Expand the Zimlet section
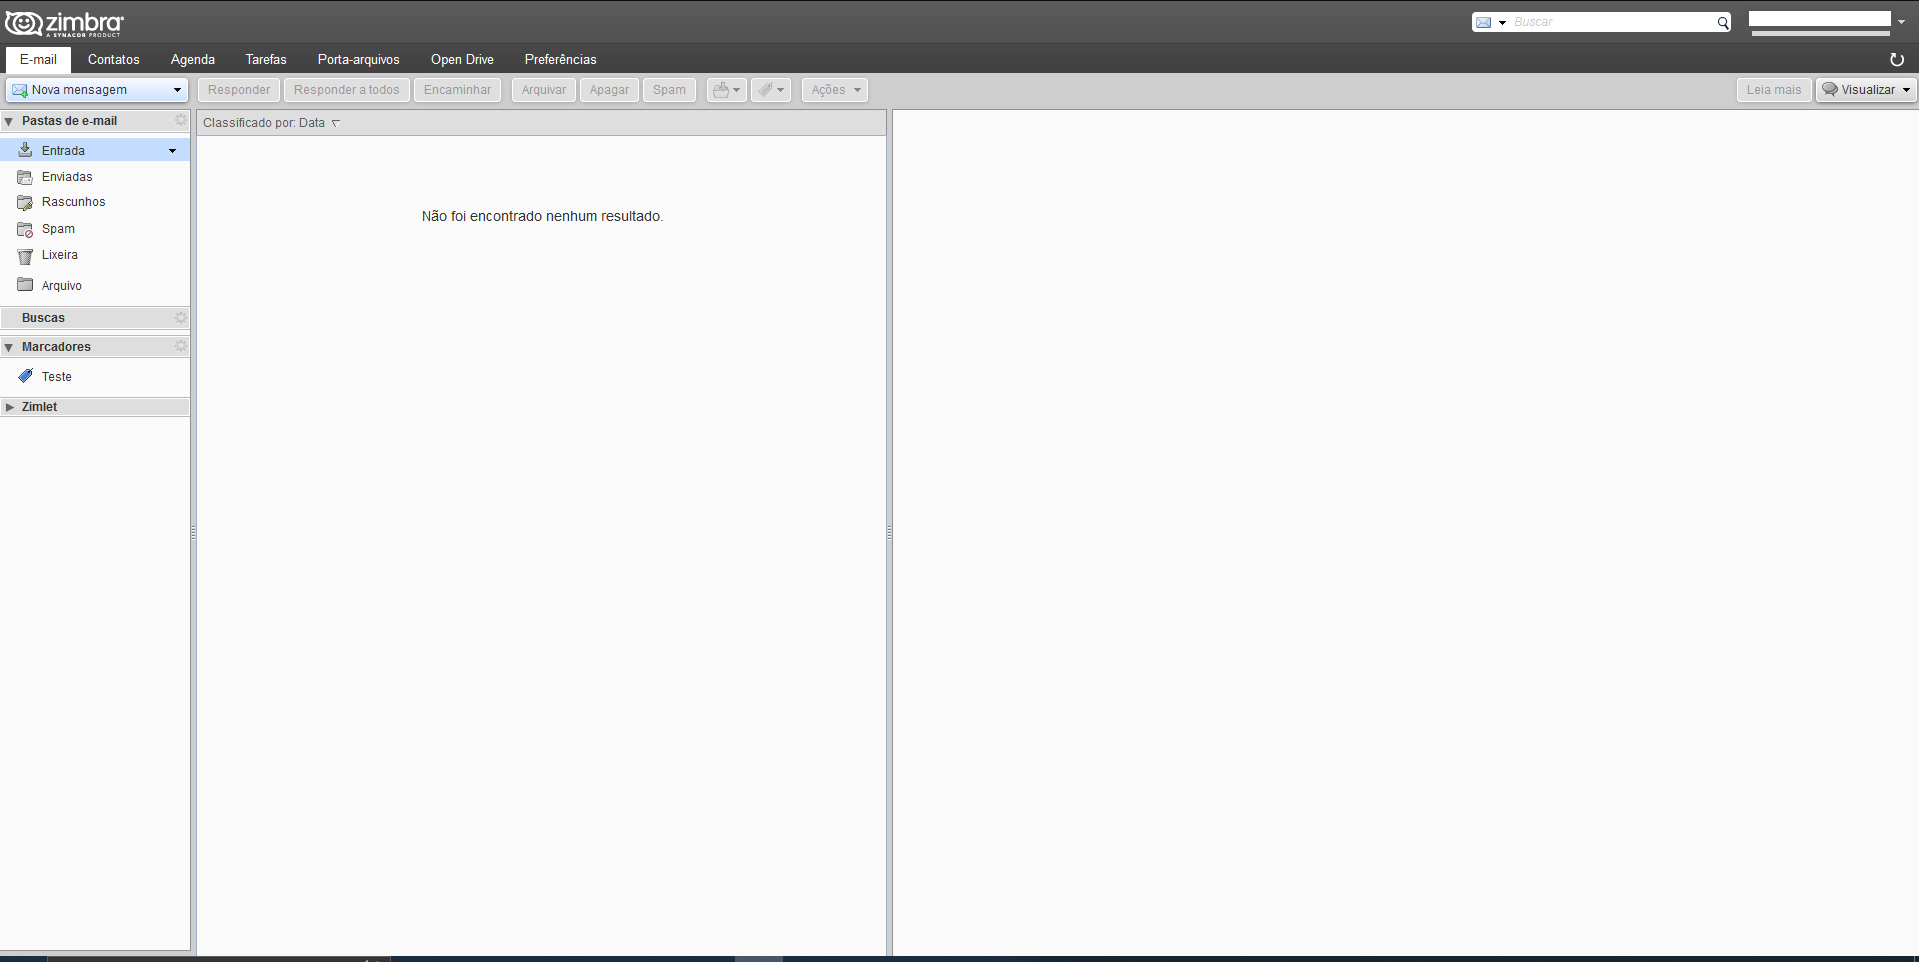This screenshot has width=1919, height=962. [10, 407]
